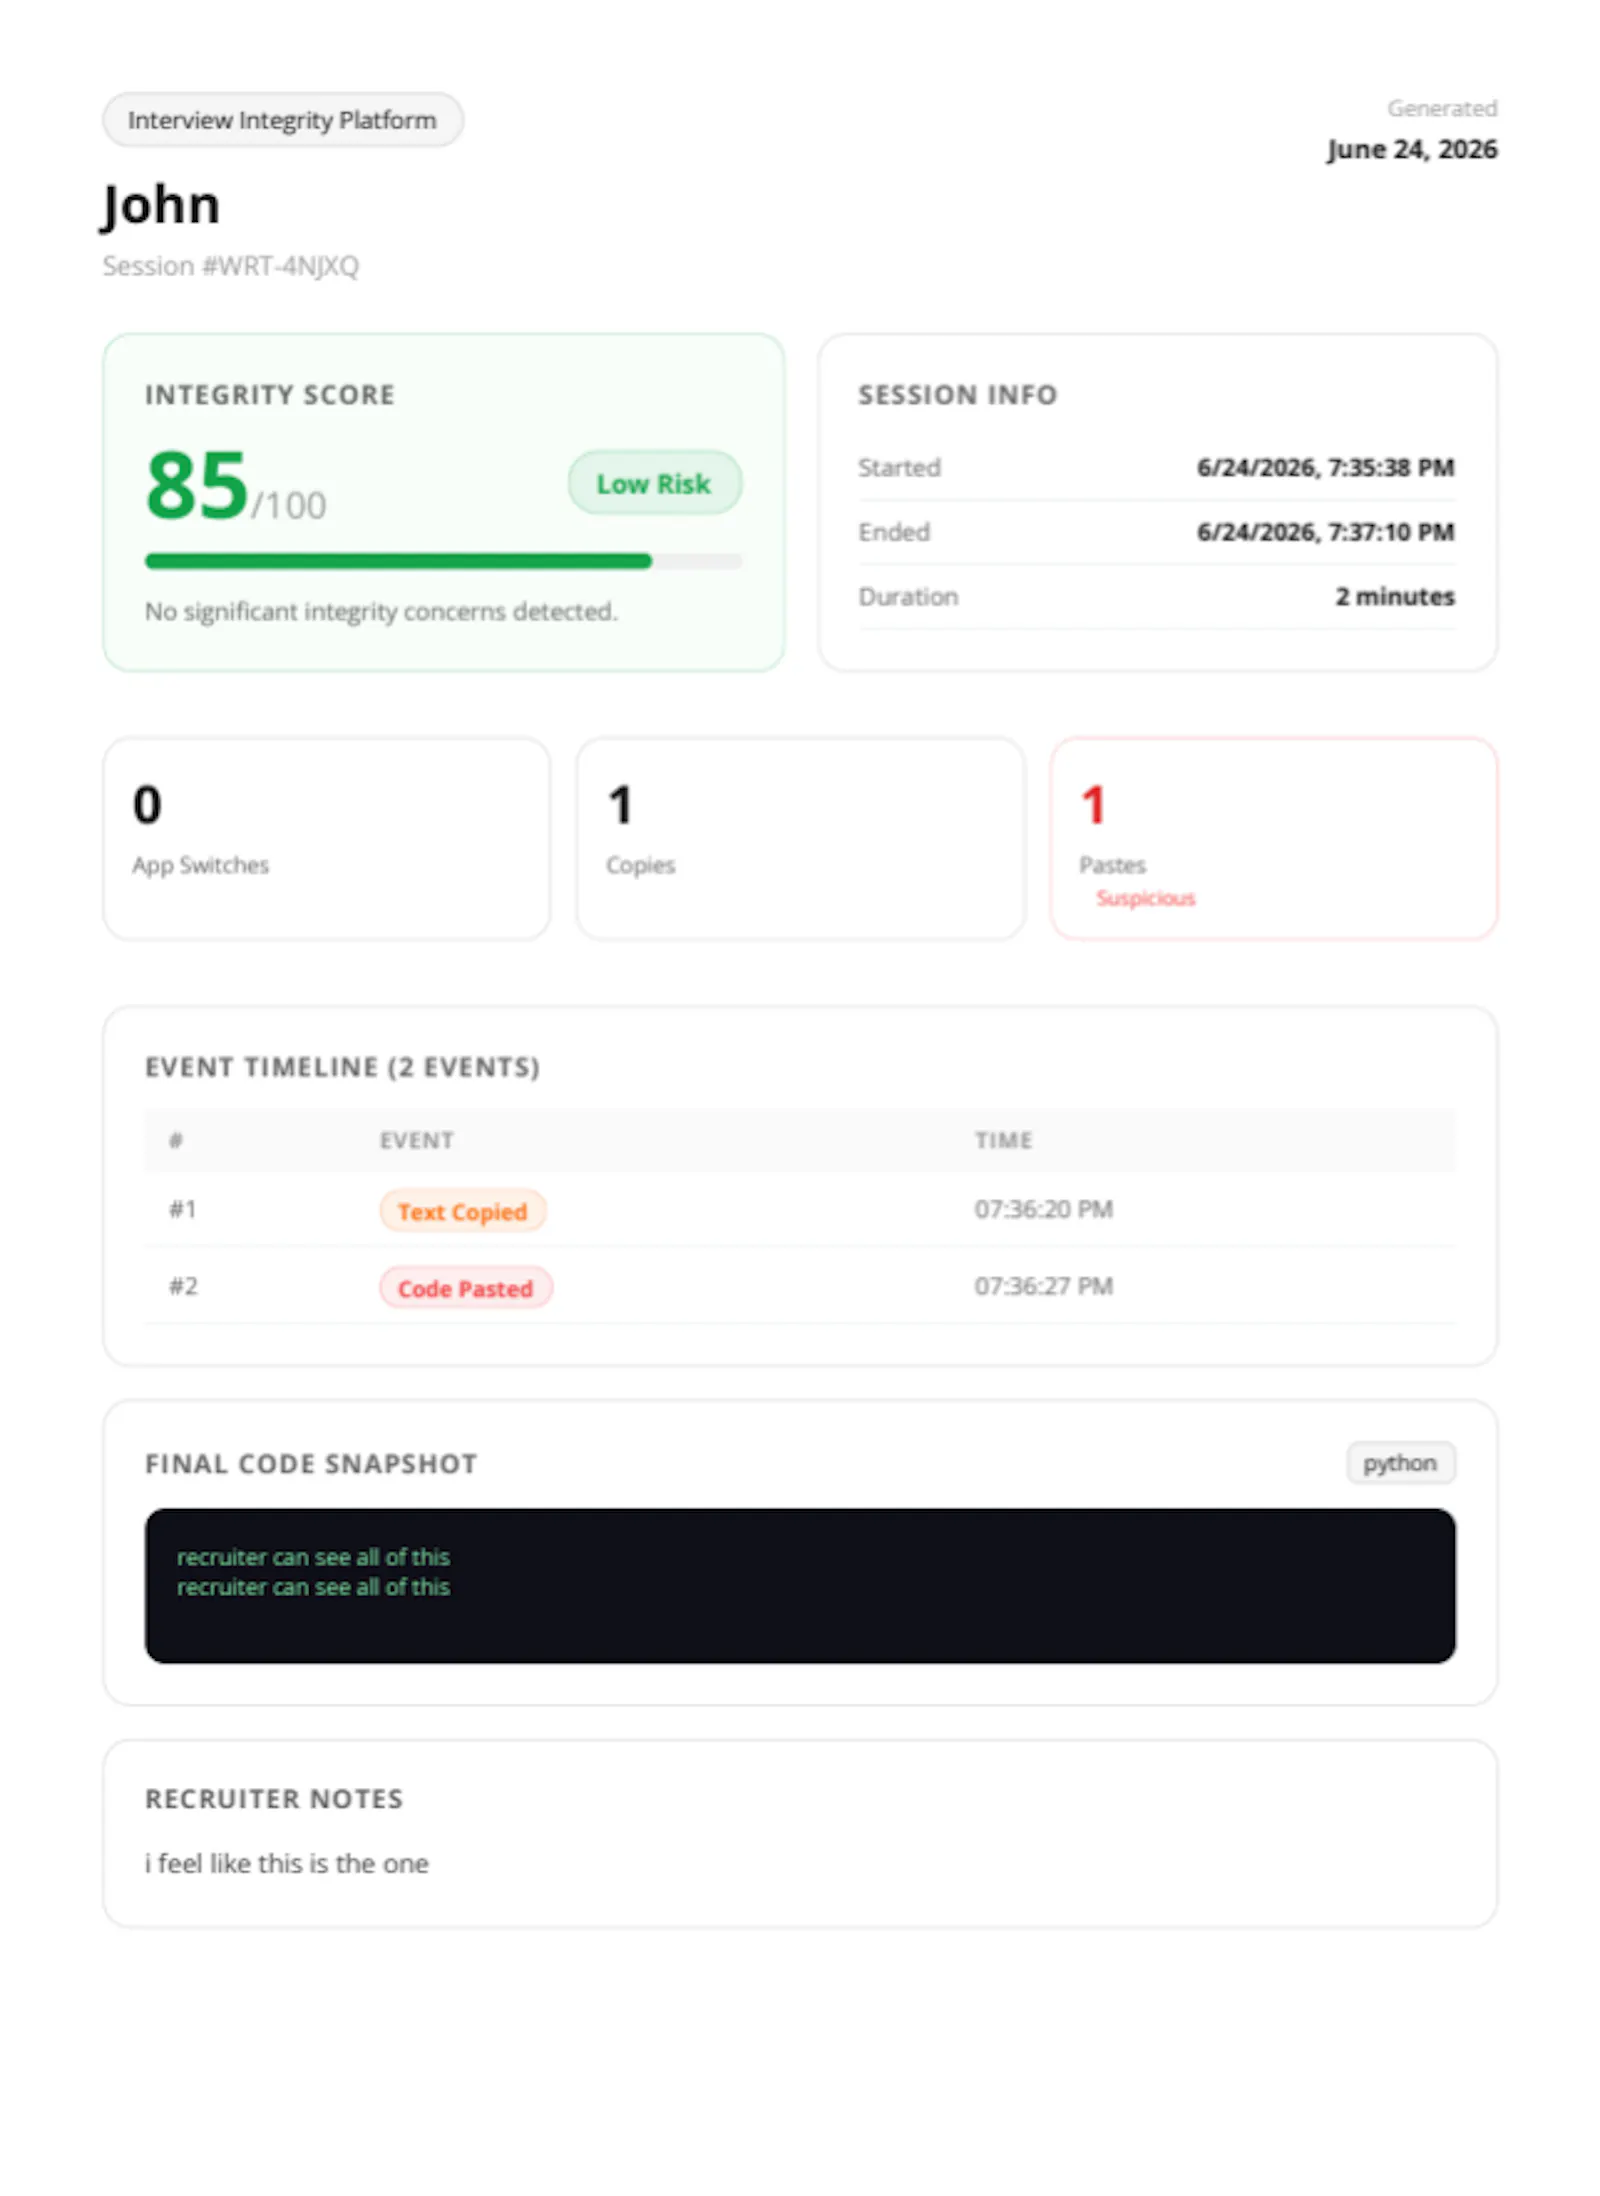
Task: Click the red Suspicious tag
Action: point(1145,898)
